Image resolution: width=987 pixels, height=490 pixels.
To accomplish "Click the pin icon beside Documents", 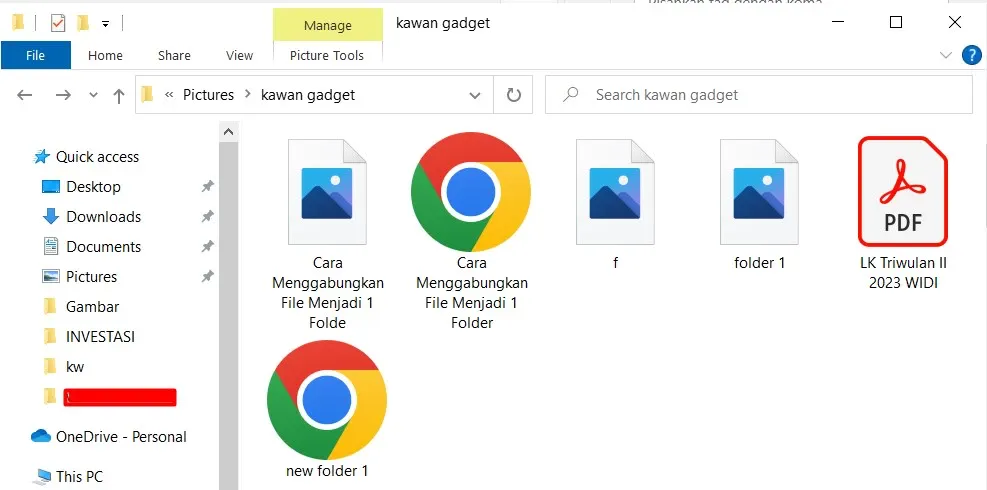I will click(x=207, y=246).
